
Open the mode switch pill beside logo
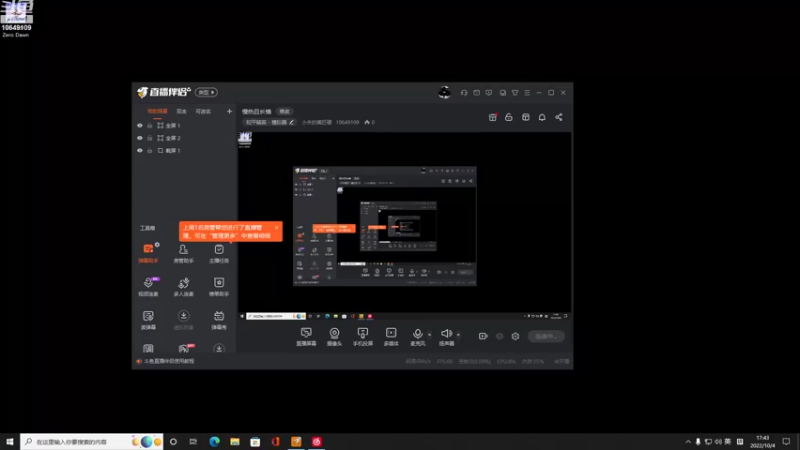(x=206, y=92)
